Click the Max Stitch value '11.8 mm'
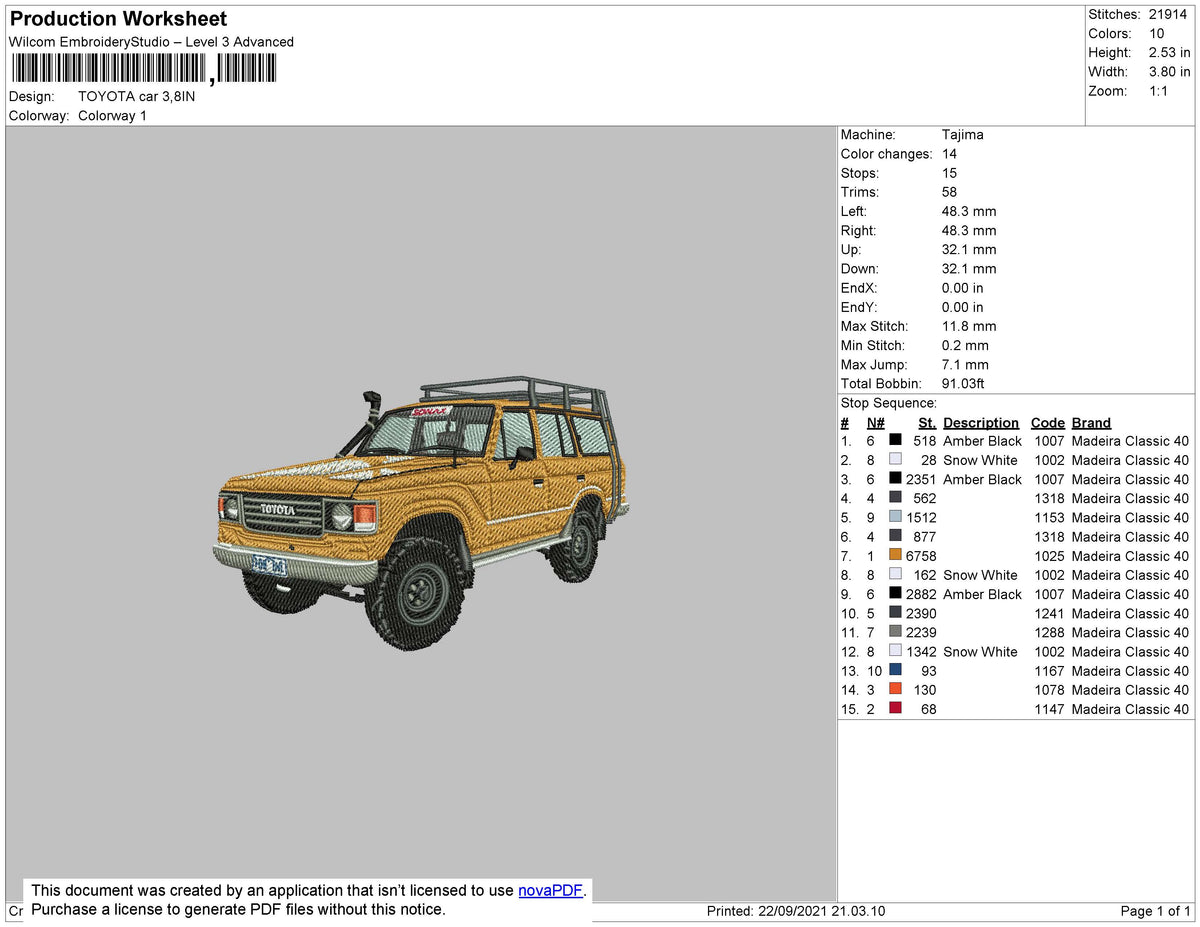This screenshot has width=1200, height=927. (969, 327)
